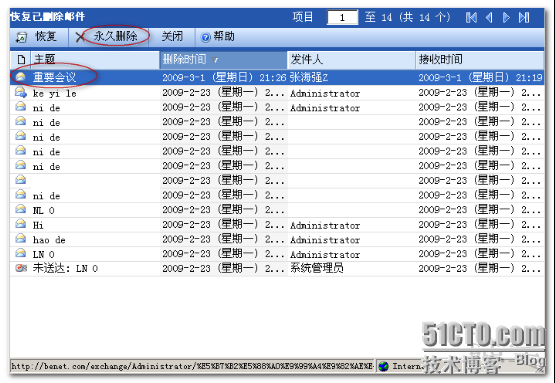Click Administrator sender on 'hao de' row

click(x=325, y=240)
